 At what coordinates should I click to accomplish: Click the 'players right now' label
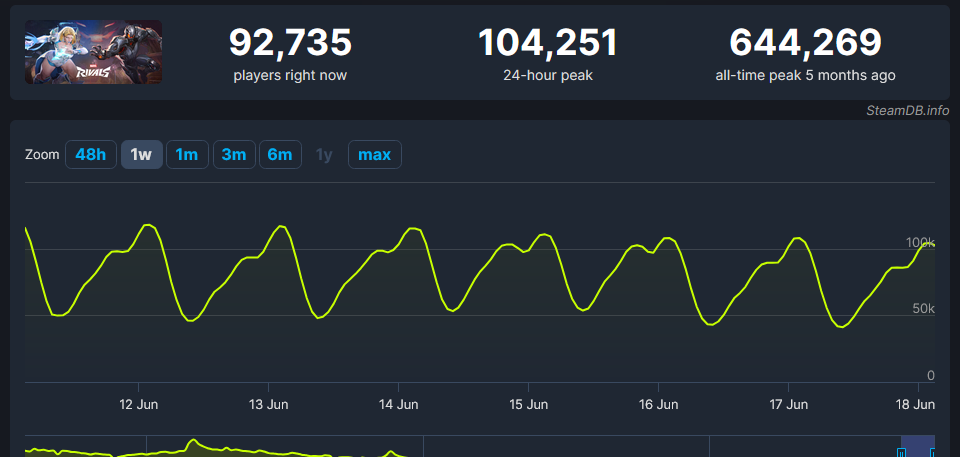[x=290, y=76]
